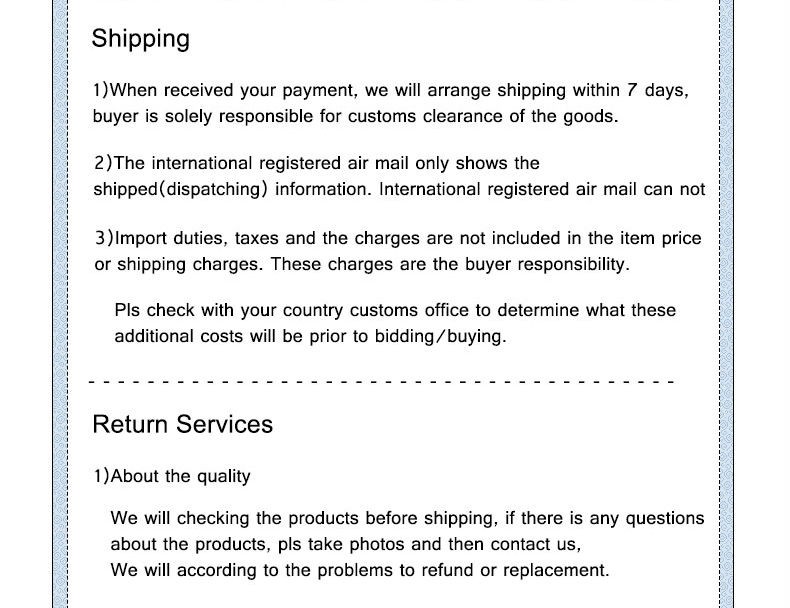Click the Return Services heading
The height and width of the screenshot is (608, 790).
pos(182,424)
